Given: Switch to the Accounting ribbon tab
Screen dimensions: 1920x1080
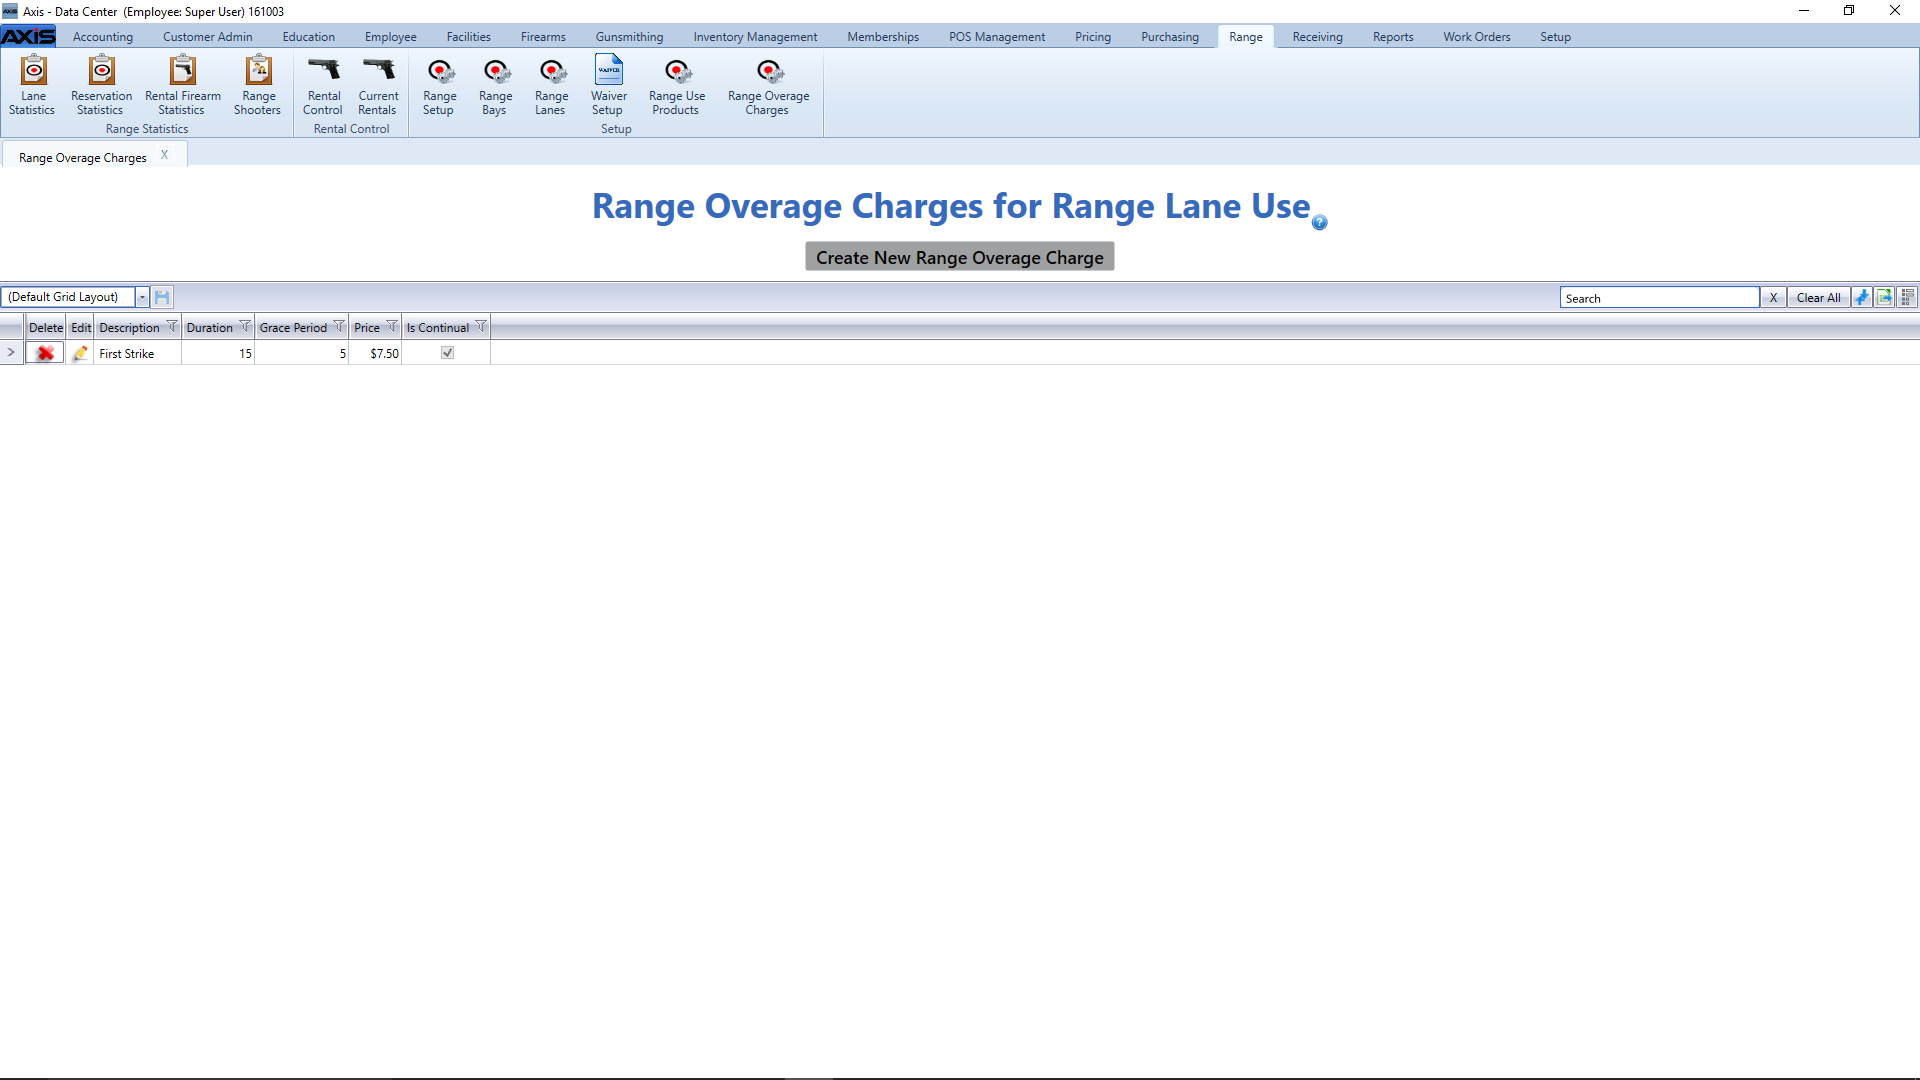Looking at the screenshot, I should pyautogui.click(x=103, y=37).
